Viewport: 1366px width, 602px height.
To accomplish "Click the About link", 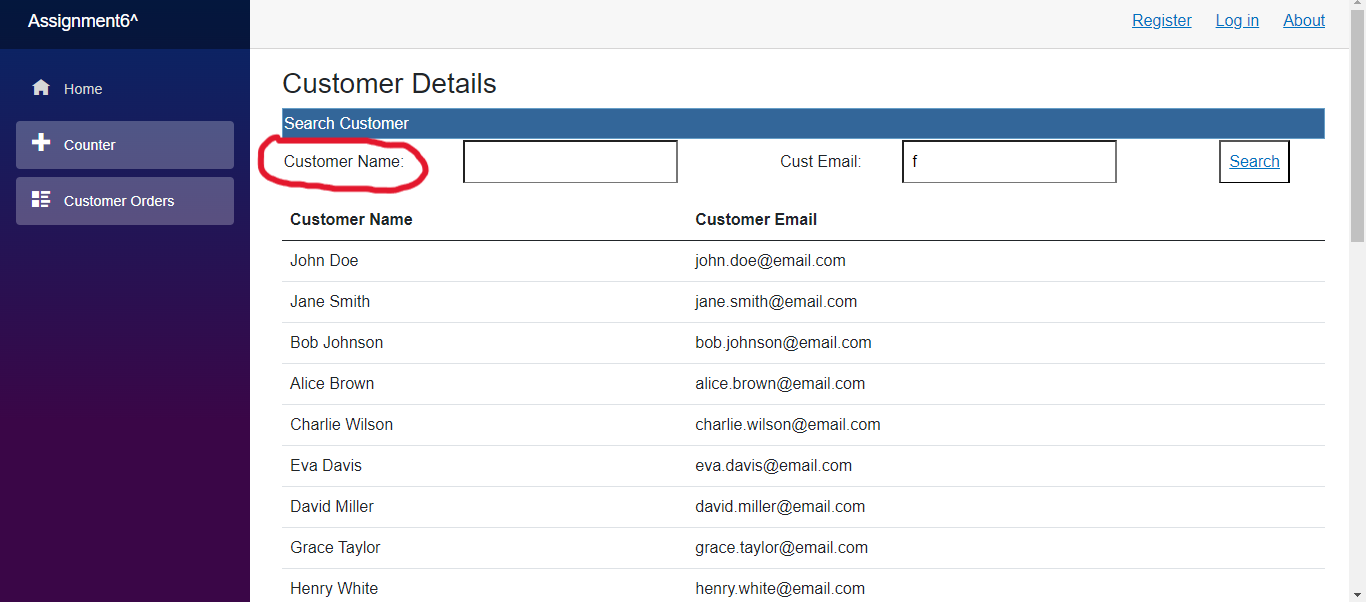I will pyautogui.click(x=1303, y=20).
